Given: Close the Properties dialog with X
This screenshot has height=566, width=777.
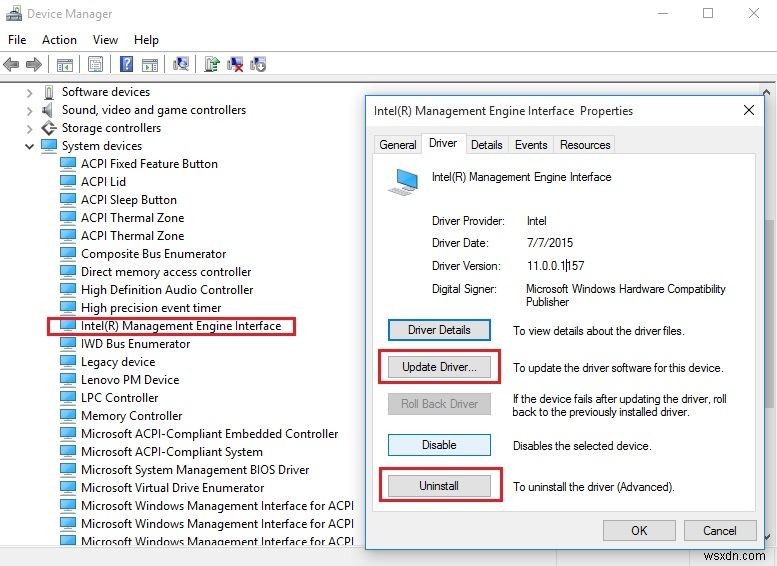Looking at the screenshot, I should [x=749, y=110].
